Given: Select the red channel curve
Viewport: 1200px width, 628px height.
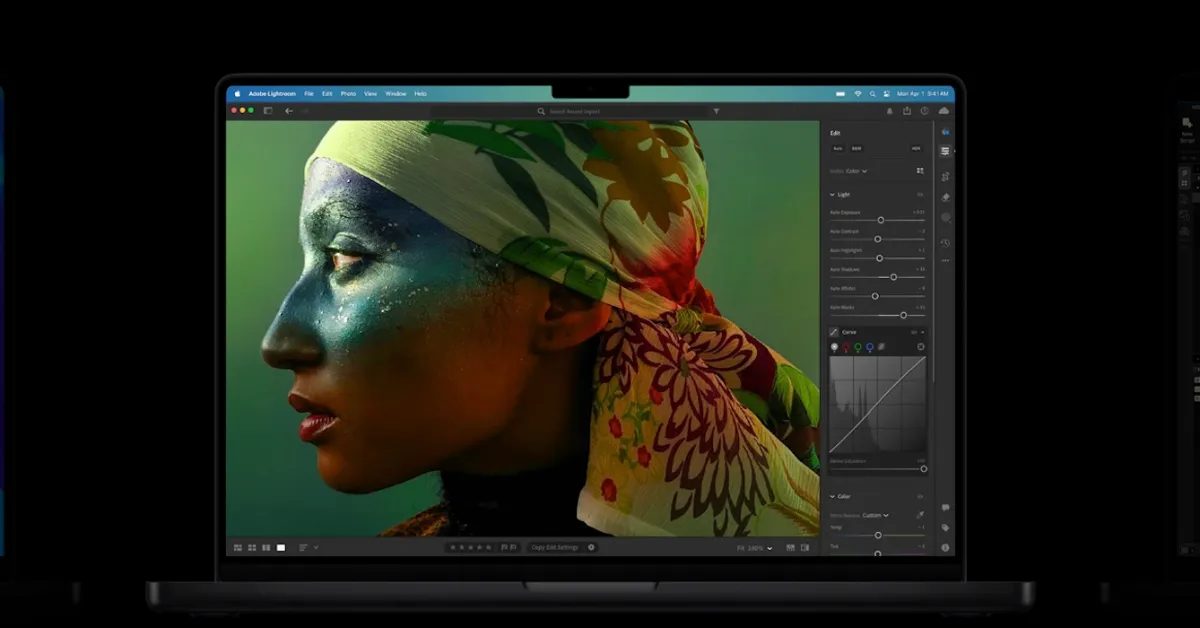Looking at the screenshot, I should [x=846, y=347].
